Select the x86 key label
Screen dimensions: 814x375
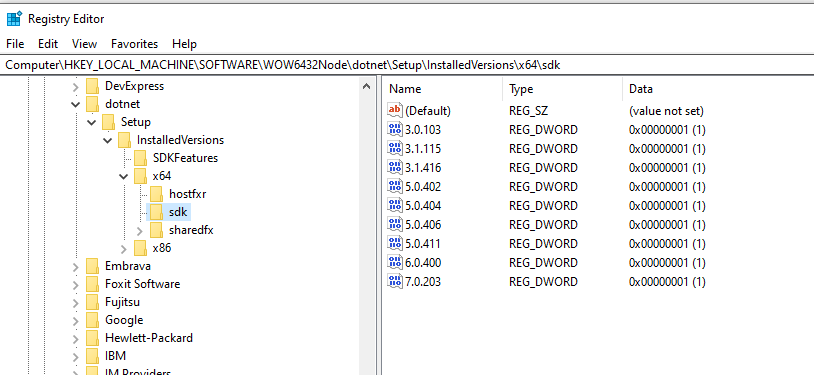pos(162,248)
